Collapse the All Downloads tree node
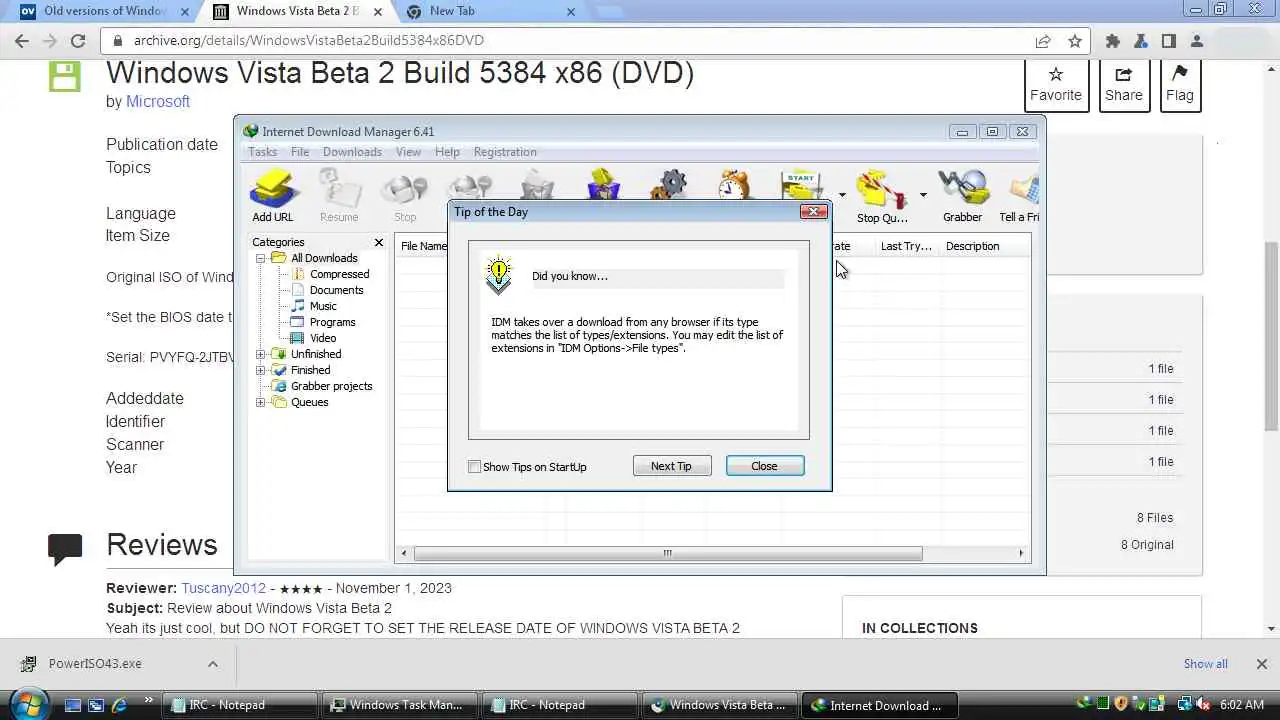The width and height of the screenshot is (1280, 720). pyautogui.click(x=261, y=258)
